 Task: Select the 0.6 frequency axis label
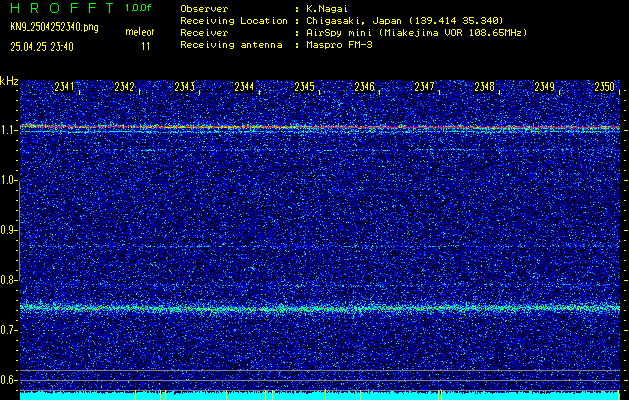tap(8, 380)
